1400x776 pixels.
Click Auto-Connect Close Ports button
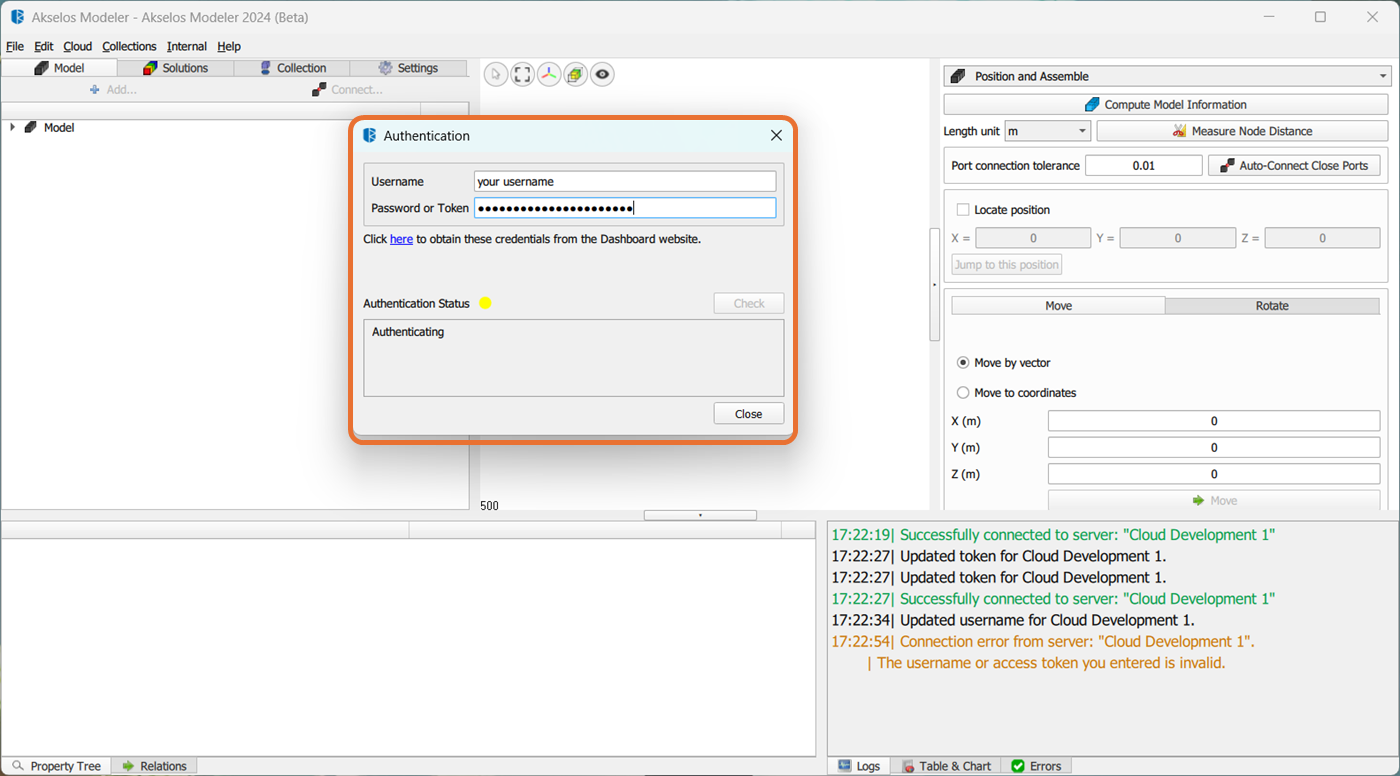point(1294,165)
